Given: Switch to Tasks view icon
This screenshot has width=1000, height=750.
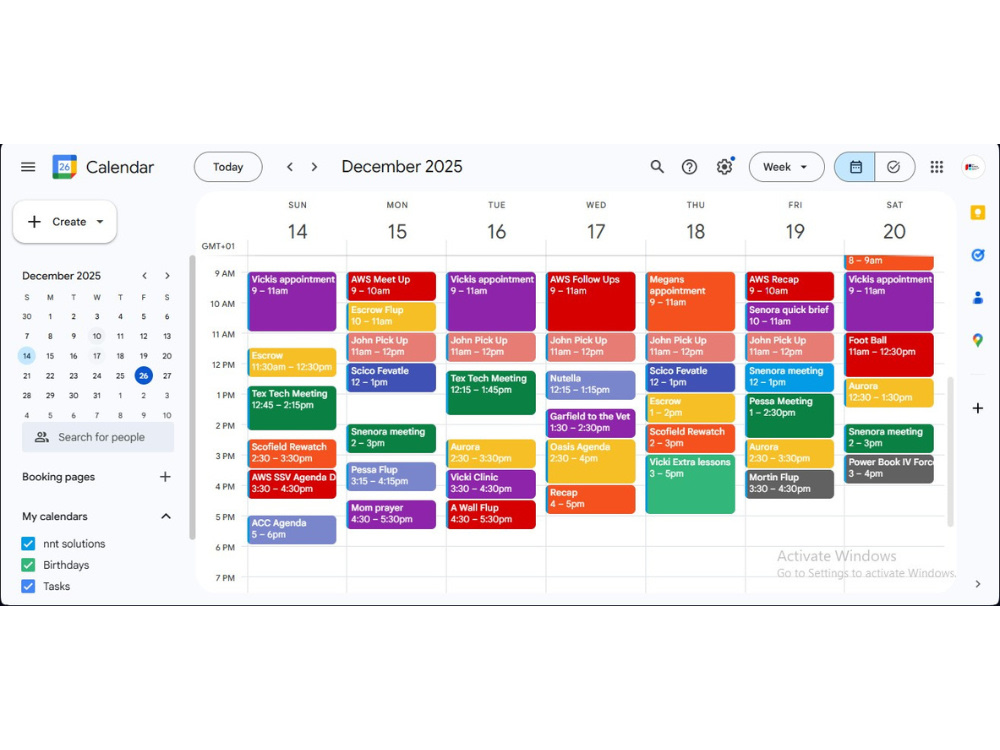Looking at the screenshot, I should click(894, 167).
